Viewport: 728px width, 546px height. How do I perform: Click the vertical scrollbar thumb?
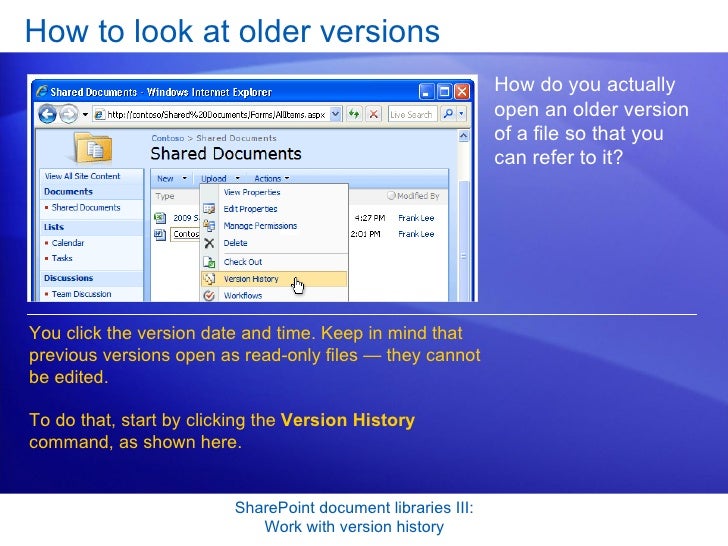463,241
